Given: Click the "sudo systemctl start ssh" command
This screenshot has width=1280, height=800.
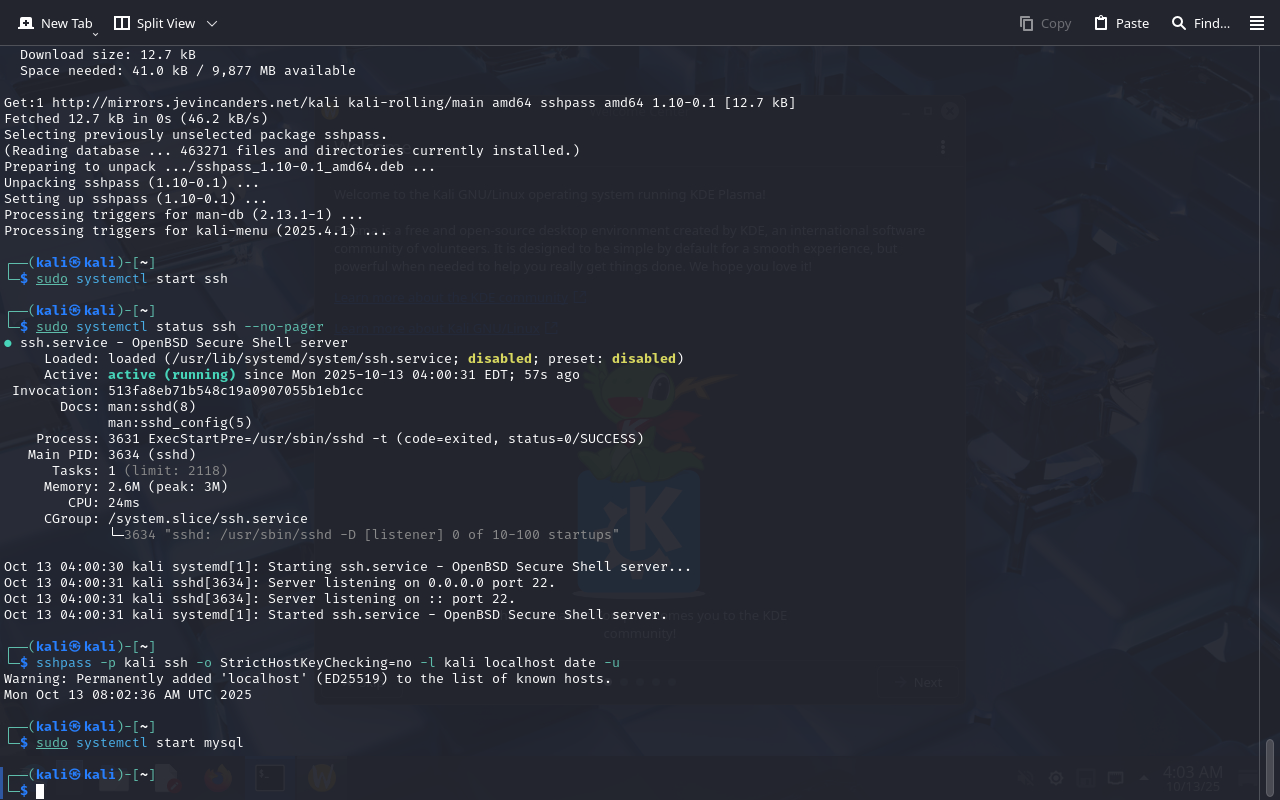Looking at the screenshot, I should tap(132, 279).
